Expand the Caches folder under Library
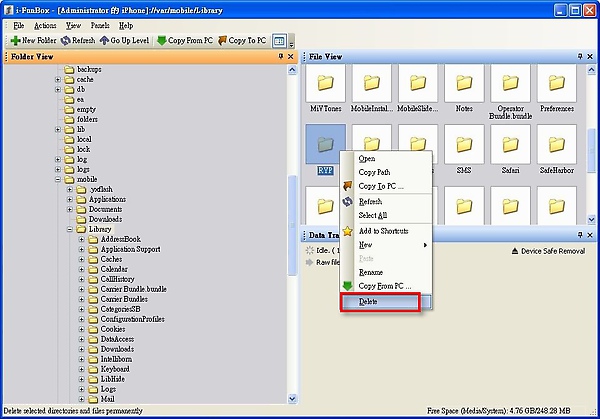600x419 pixels. click(x=81, y=259)
